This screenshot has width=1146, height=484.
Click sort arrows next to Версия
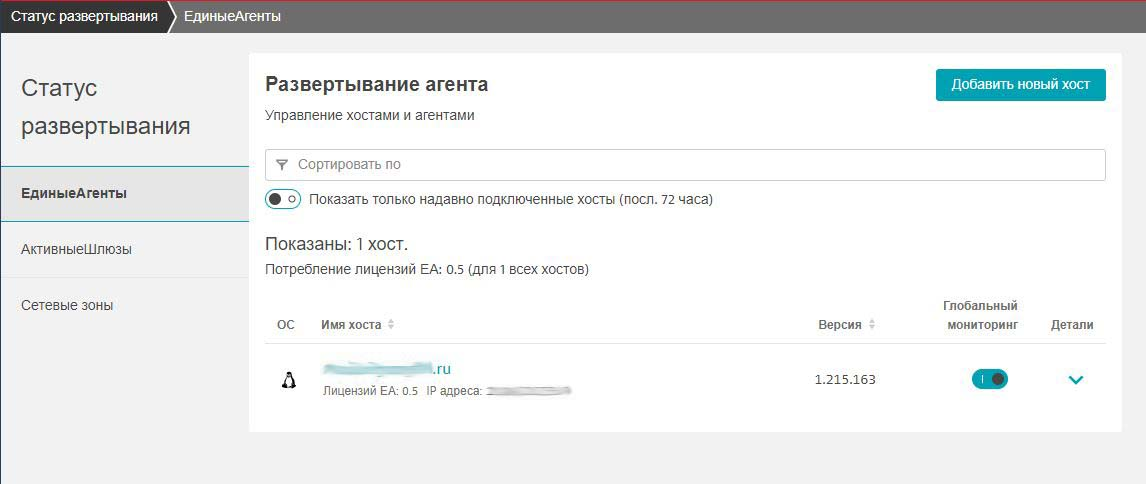[872, 325]
